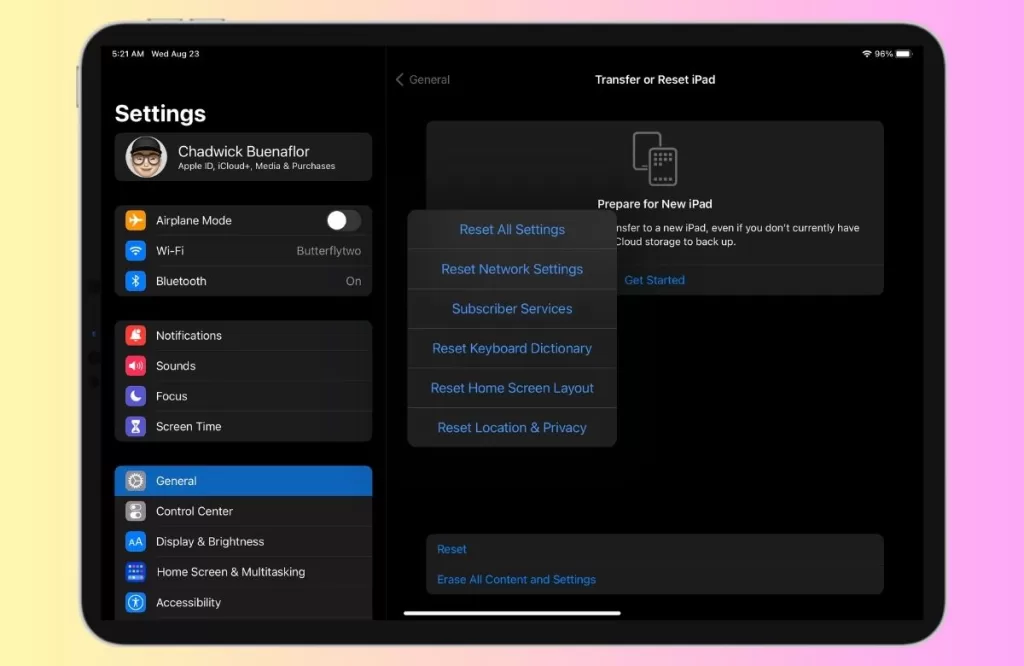This screenshot has width=1024, height=666.
Task: Open the Display & Brightness row label
Action: click(210, 542)
